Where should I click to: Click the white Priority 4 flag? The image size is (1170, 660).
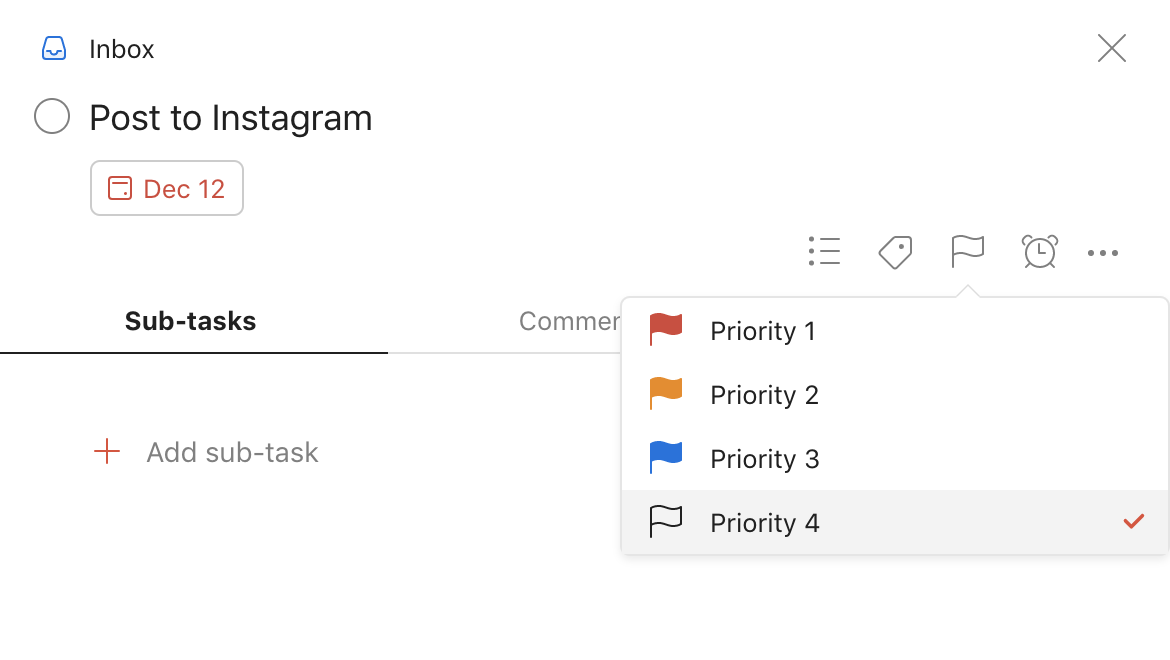pos(666,522)
